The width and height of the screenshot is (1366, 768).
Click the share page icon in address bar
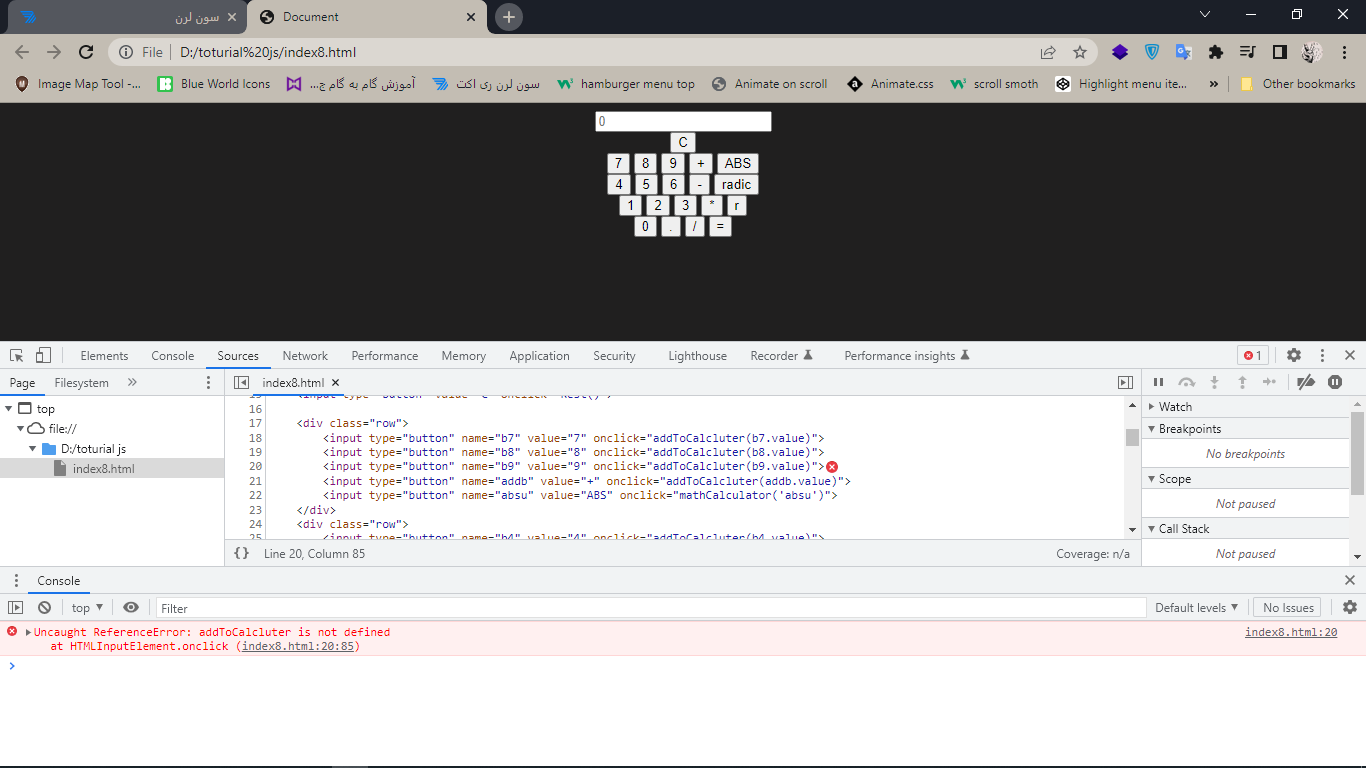point(1048,52)
